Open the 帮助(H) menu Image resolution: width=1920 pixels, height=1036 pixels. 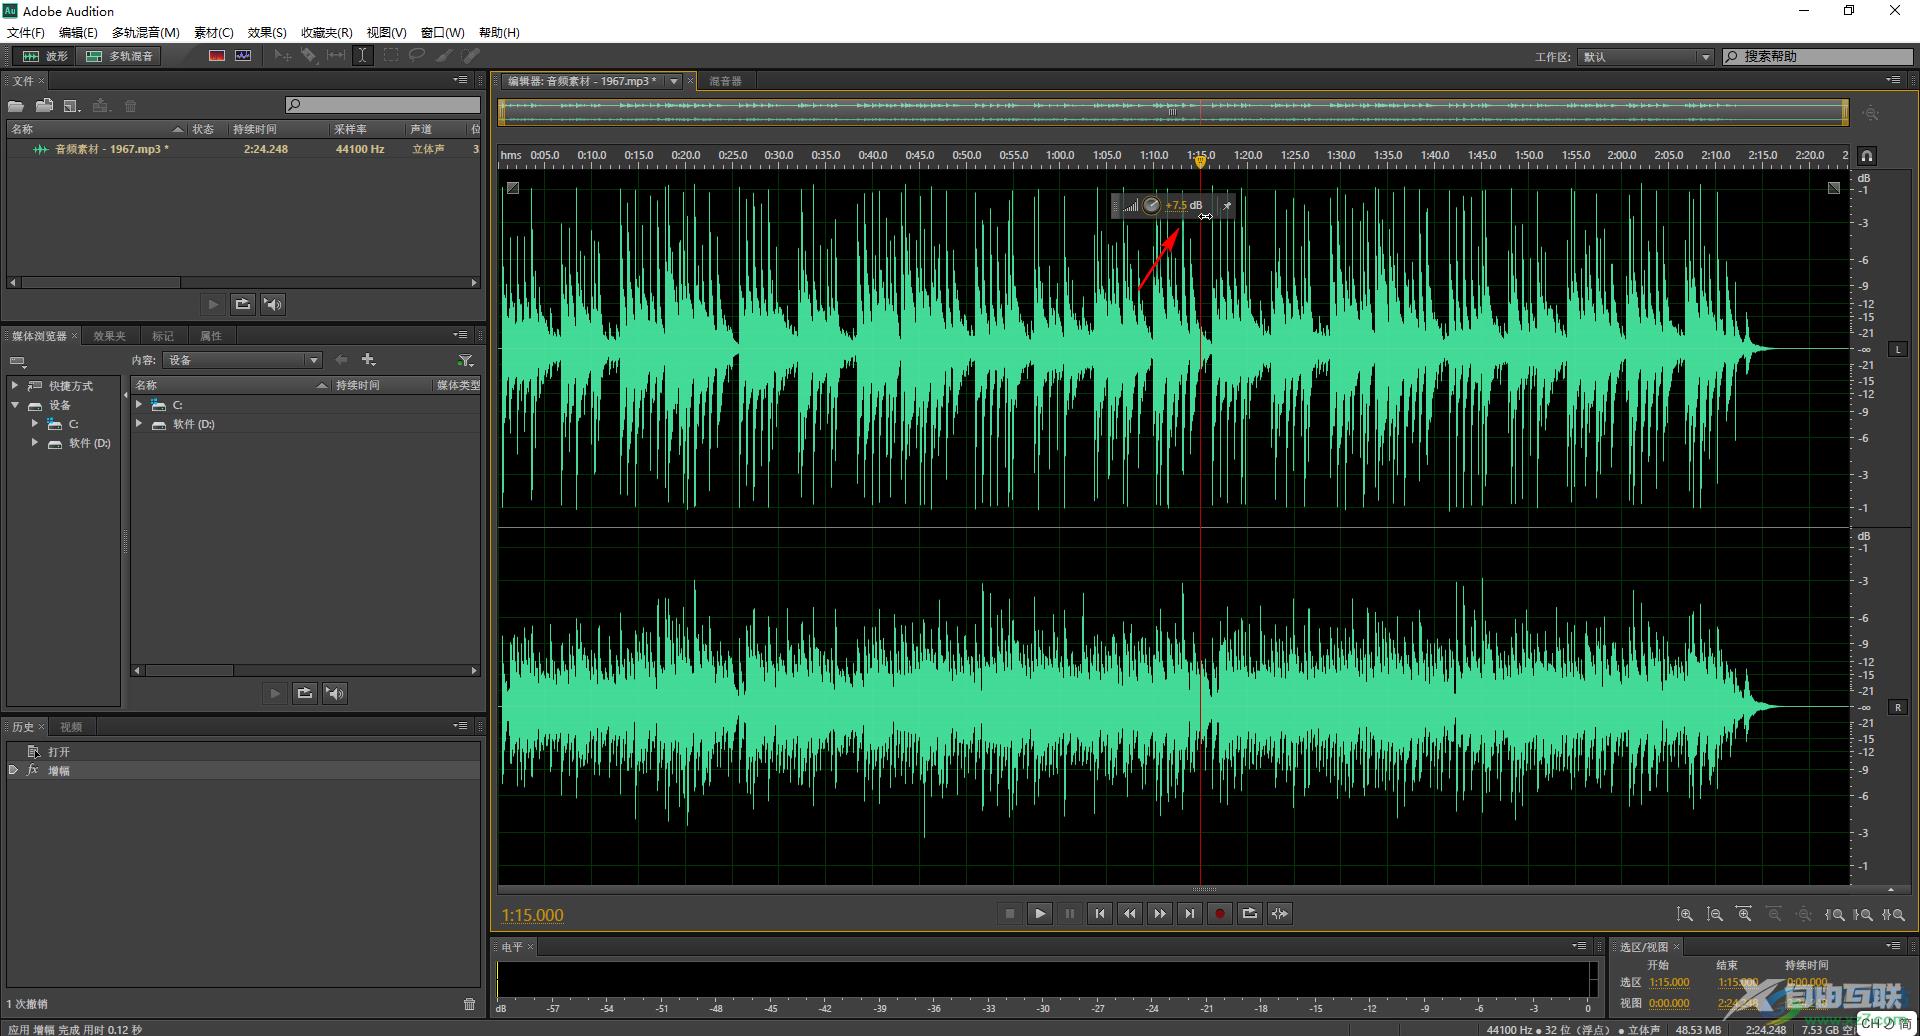pos(499,33)
